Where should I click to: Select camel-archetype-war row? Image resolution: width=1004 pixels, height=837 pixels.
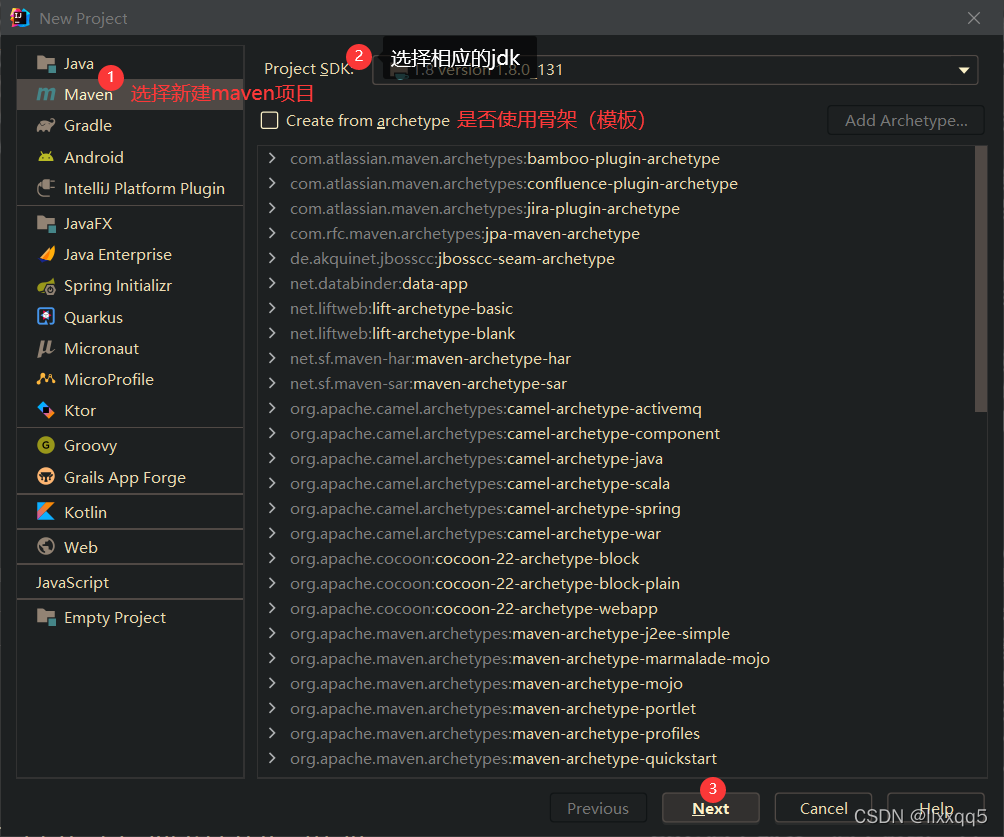616,533
